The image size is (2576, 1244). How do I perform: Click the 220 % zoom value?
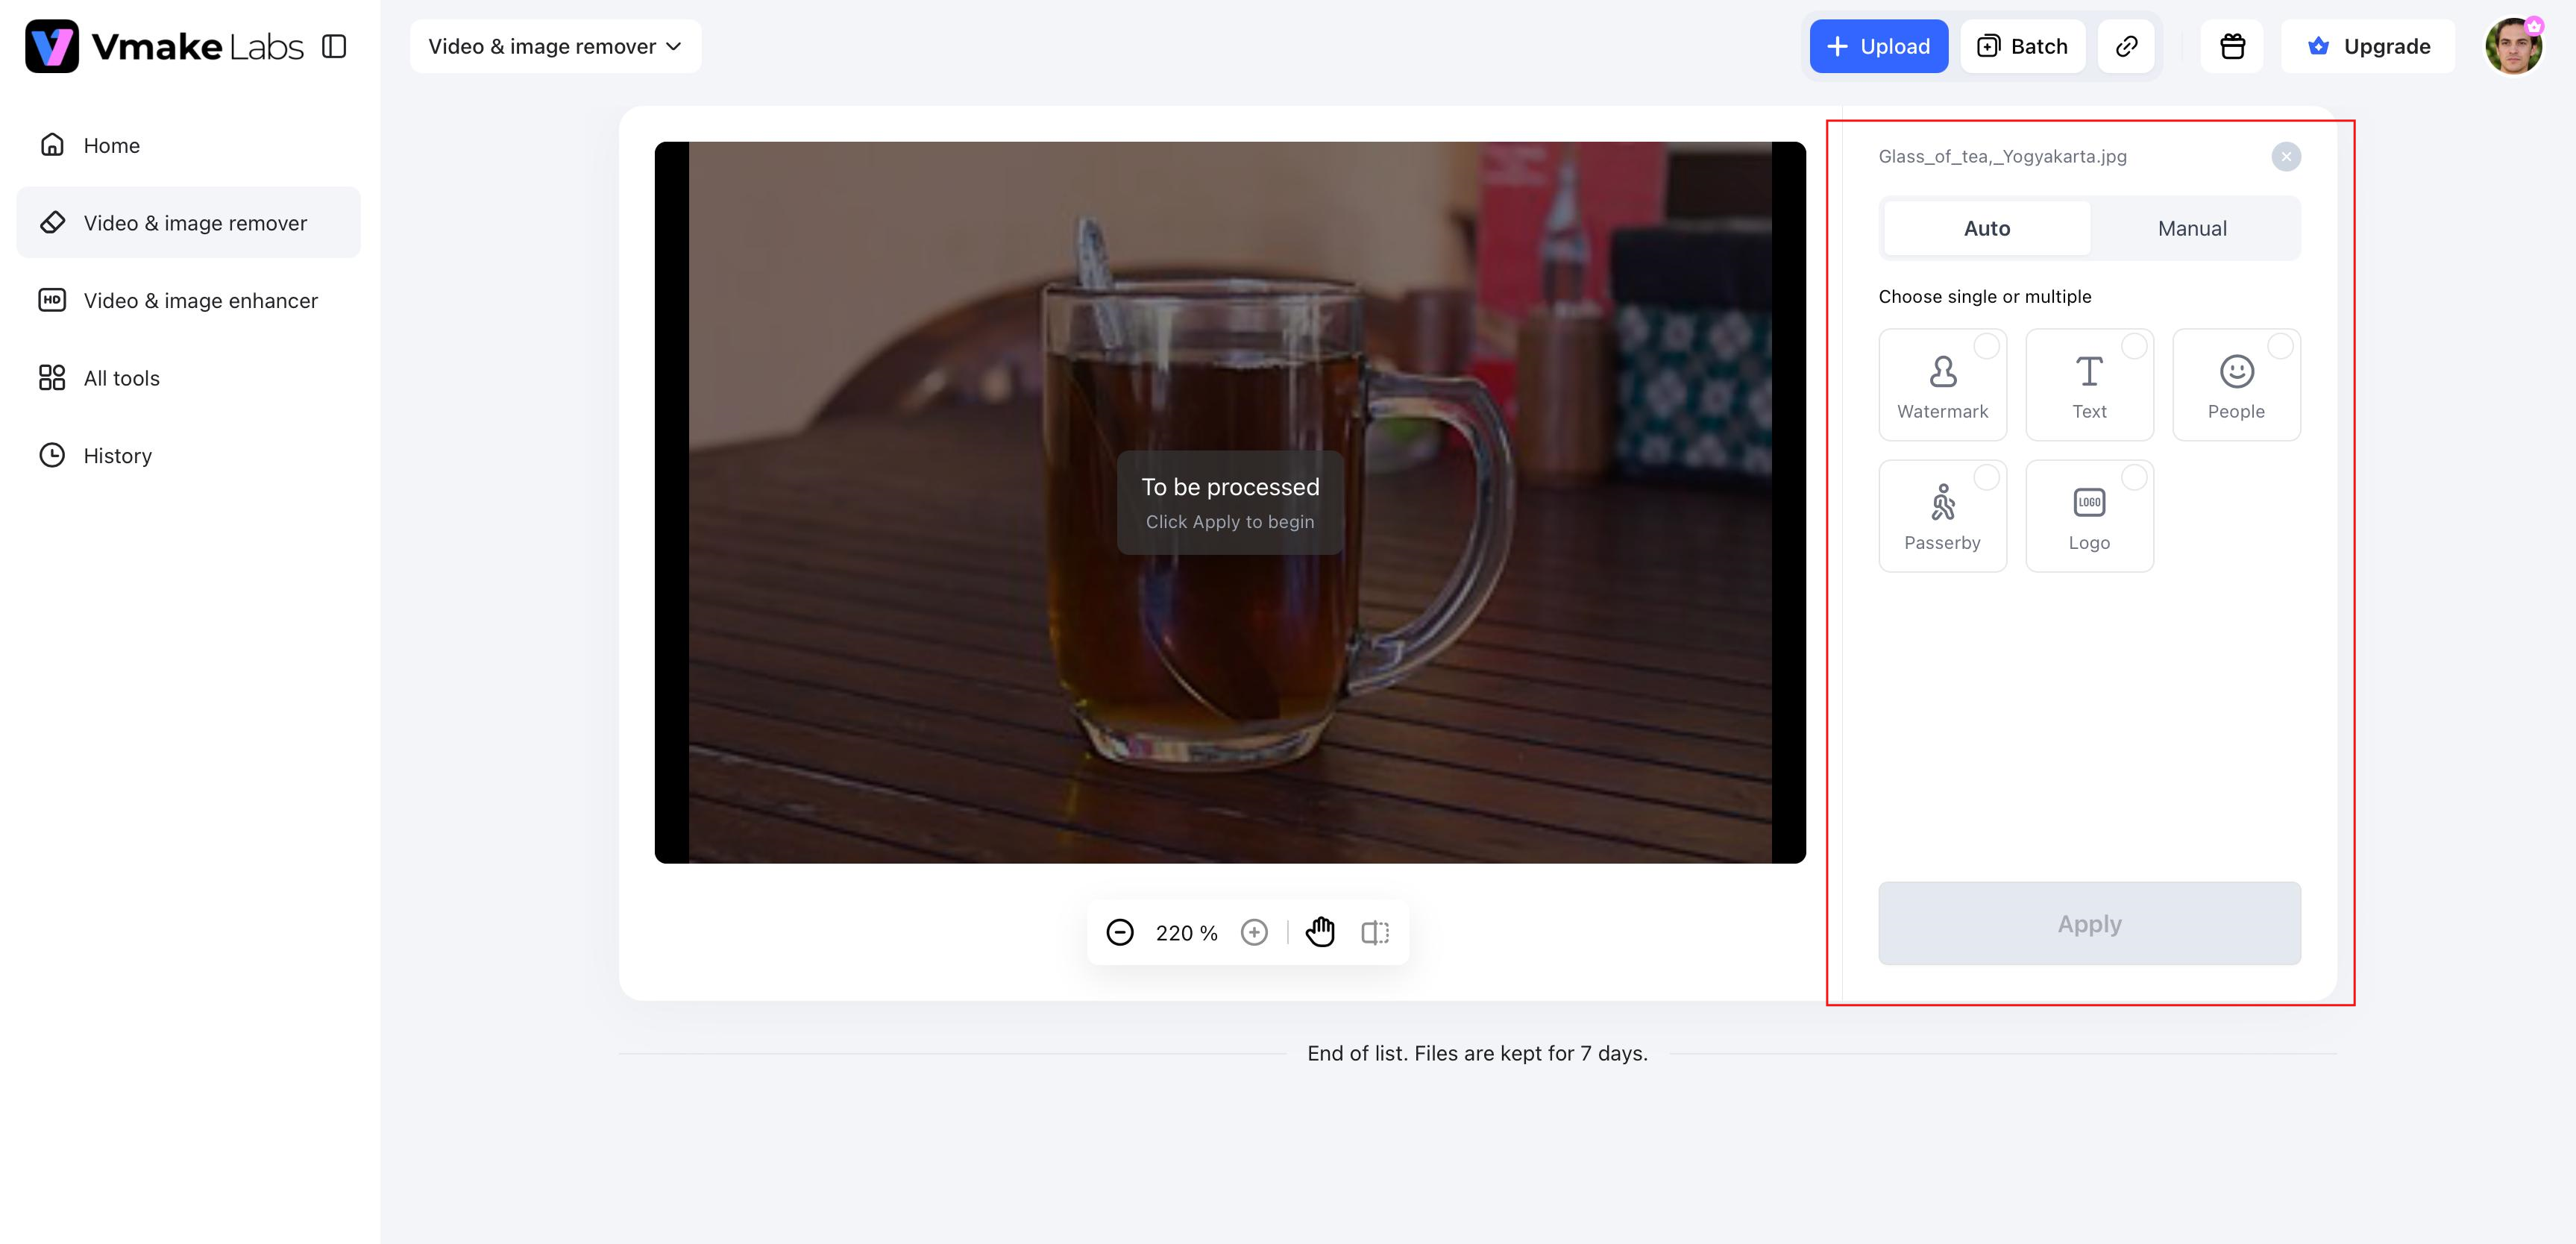point(1186,933)
